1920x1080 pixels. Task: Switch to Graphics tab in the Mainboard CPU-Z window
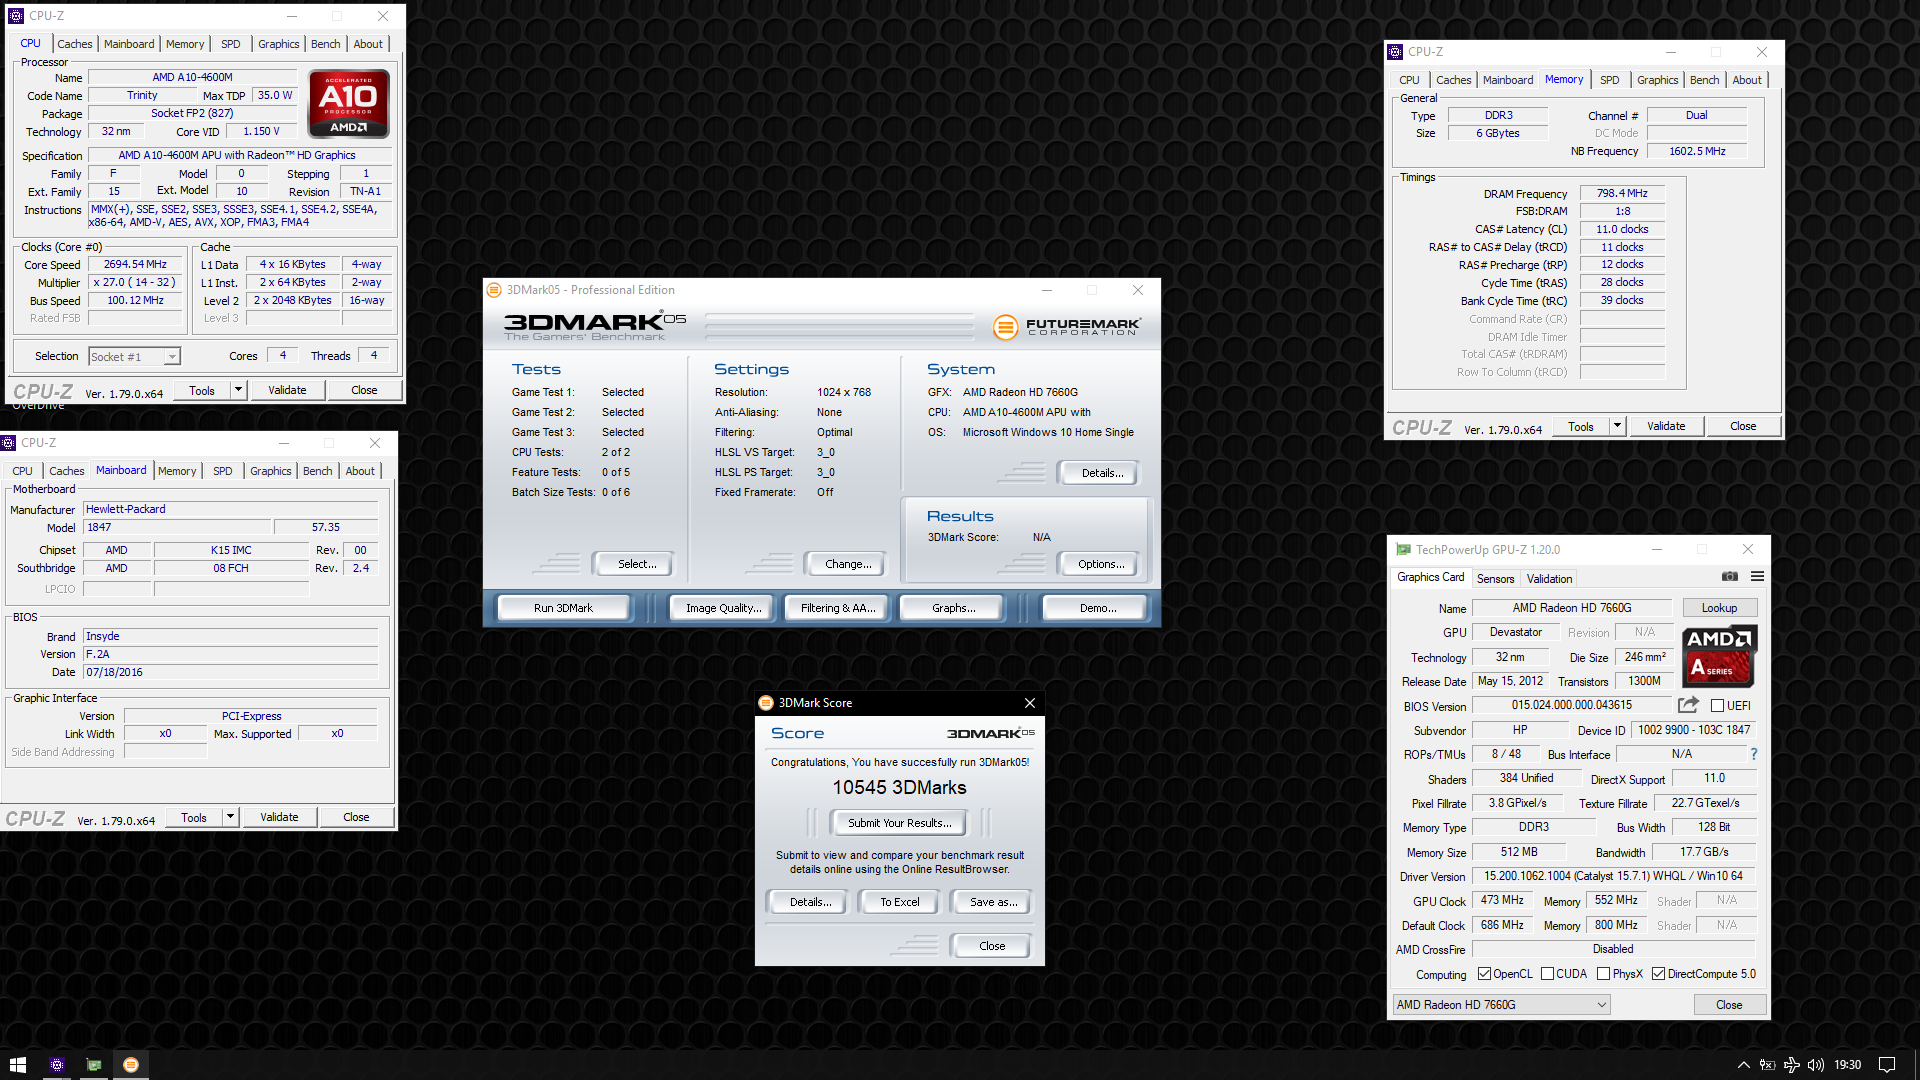pyautogui.click(x=270, y=471)
